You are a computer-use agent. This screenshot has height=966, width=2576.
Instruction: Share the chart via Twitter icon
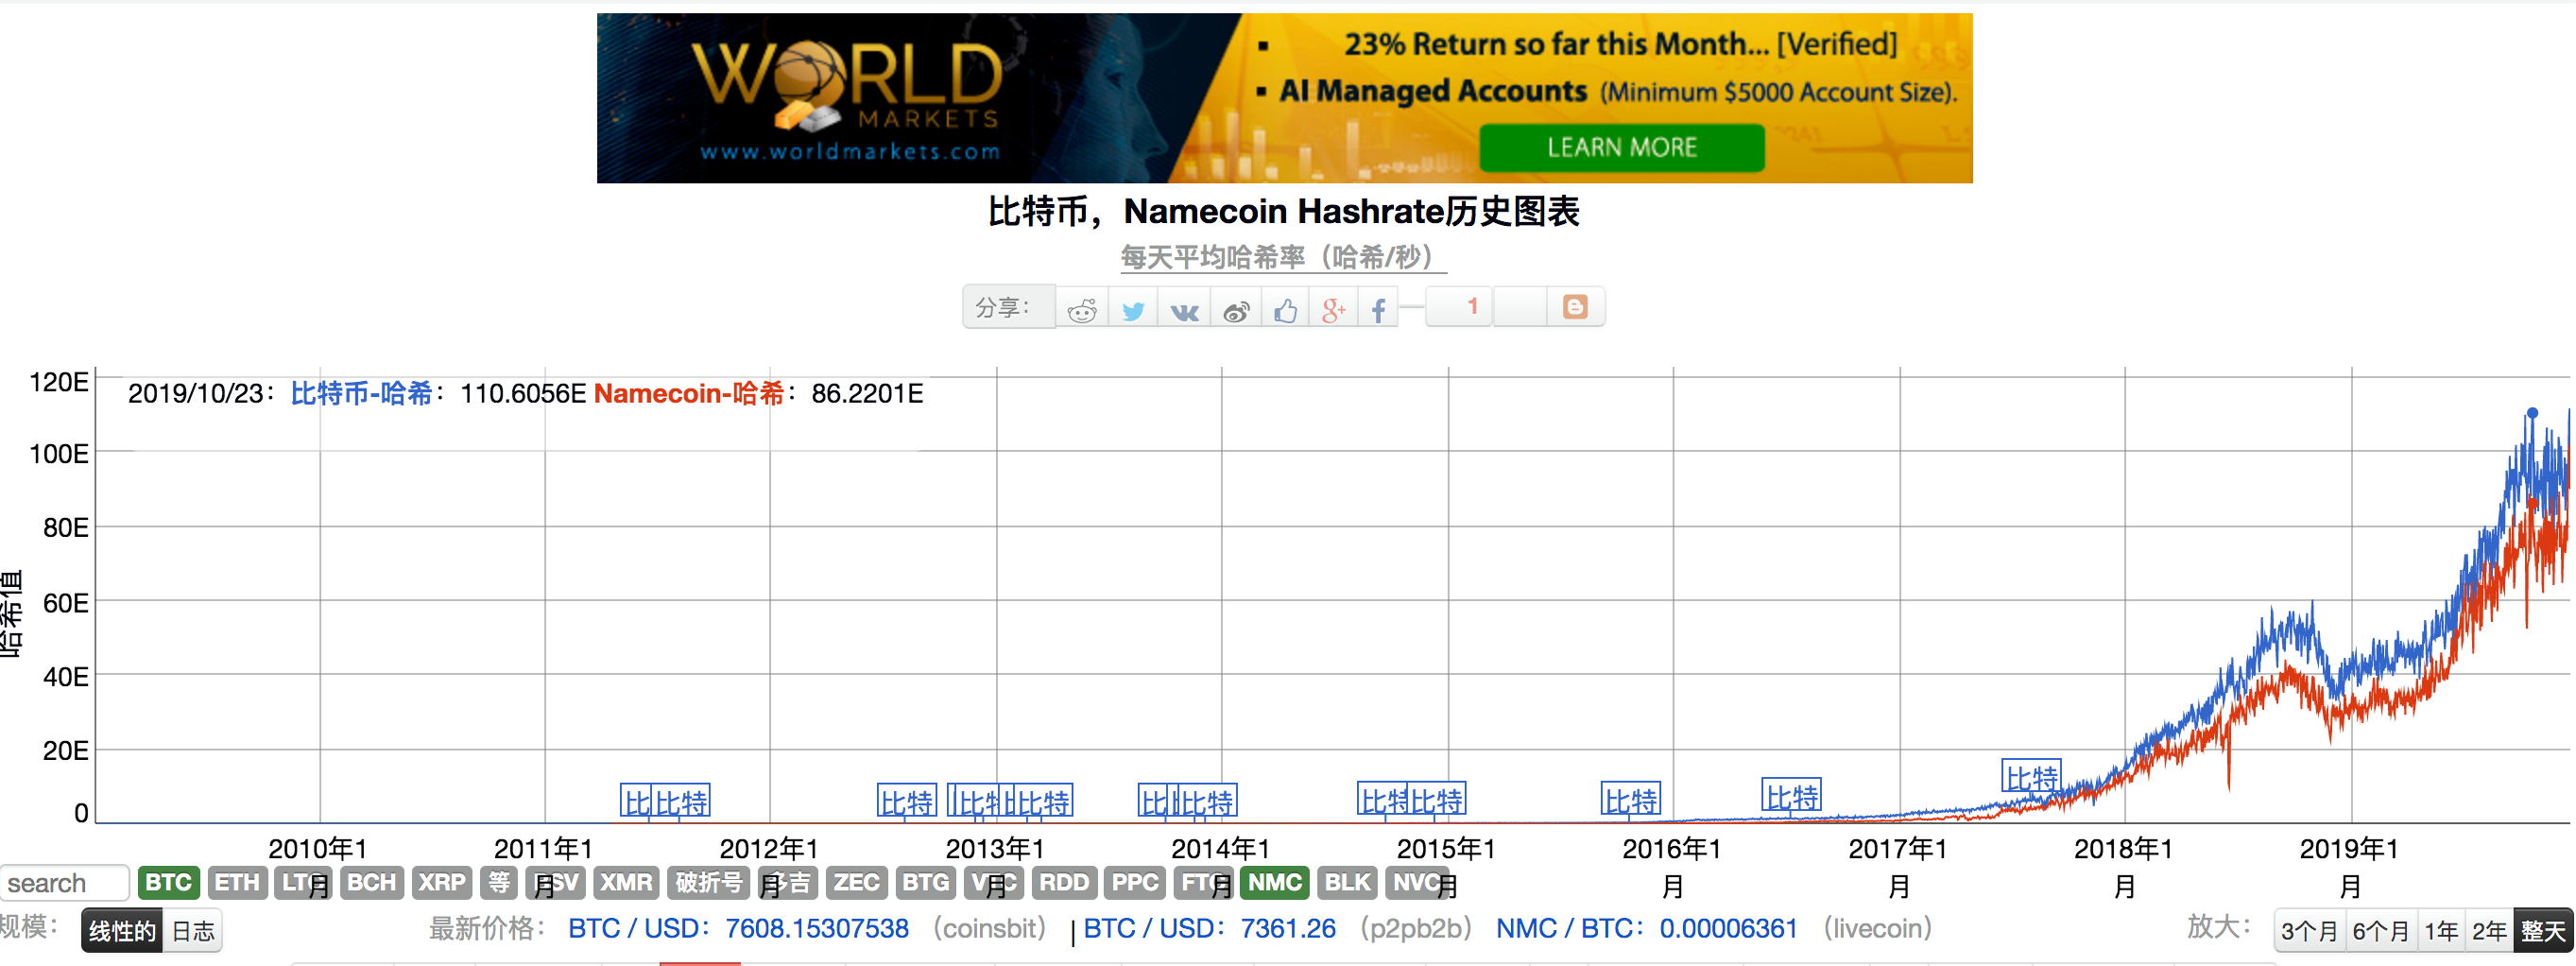point(1133,310)
